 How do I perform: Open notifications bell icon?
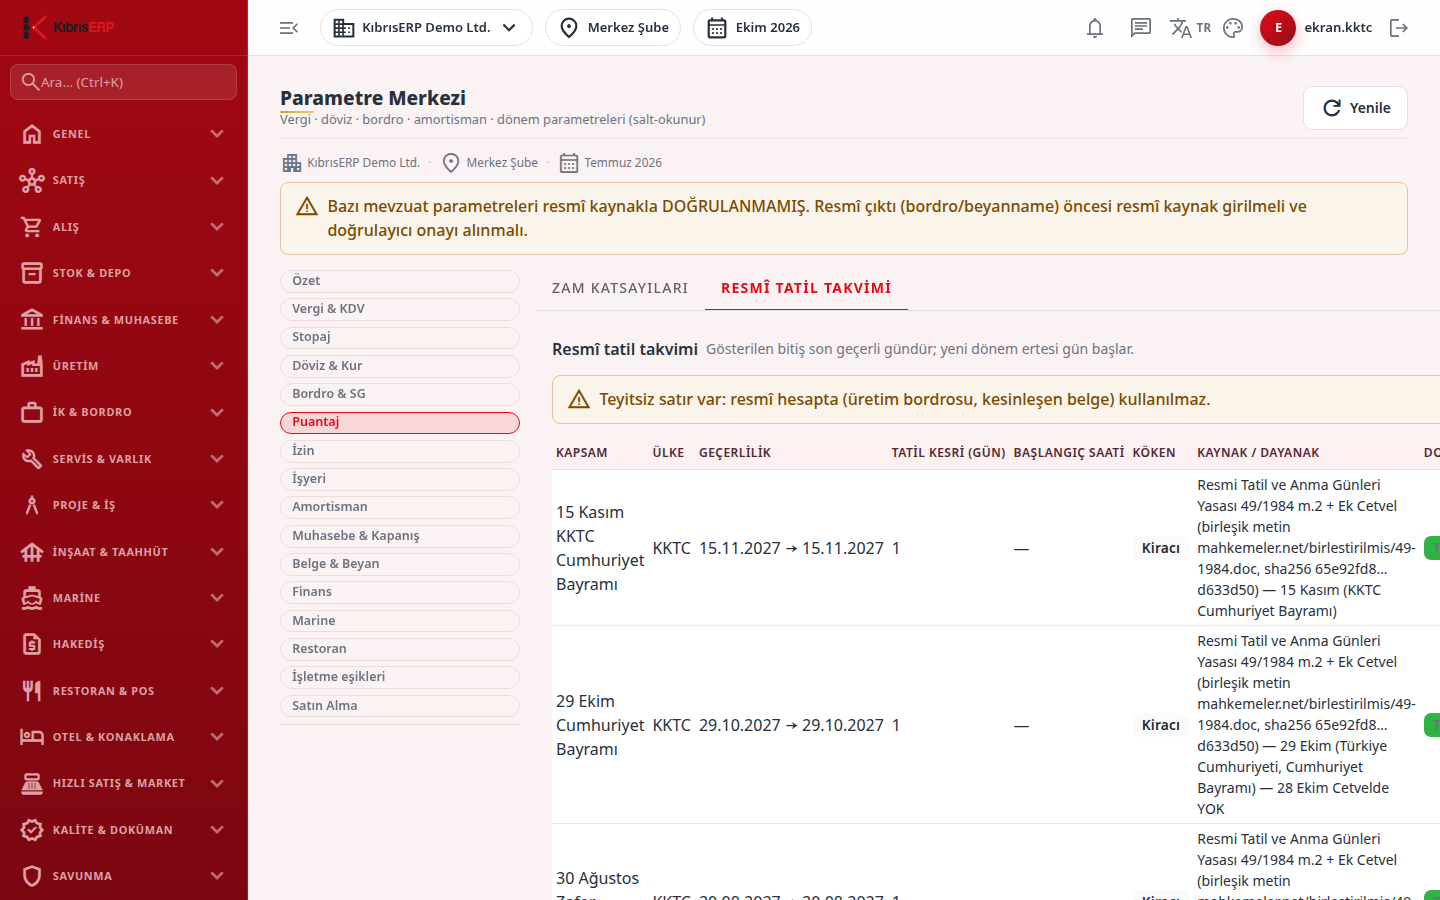tap(1095, 28)
